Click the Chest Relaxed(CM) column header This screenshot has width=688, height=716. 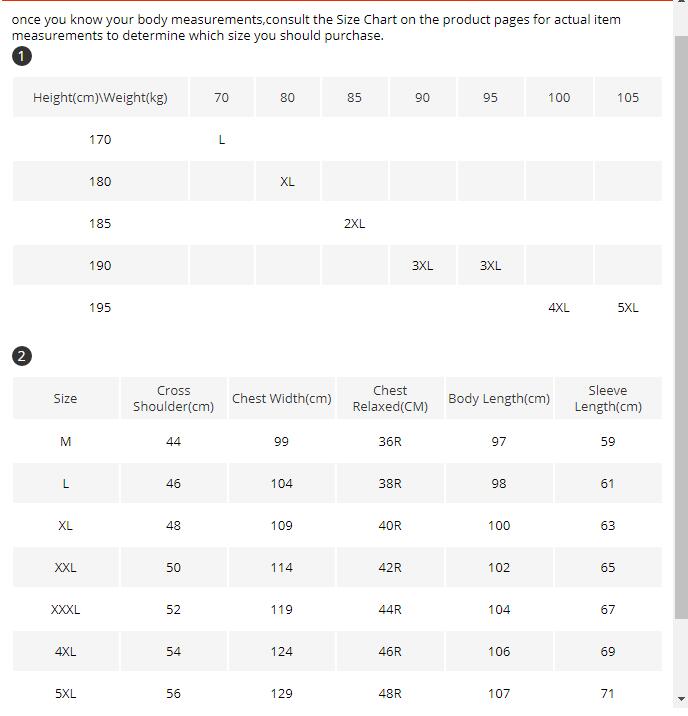(390, 398)
